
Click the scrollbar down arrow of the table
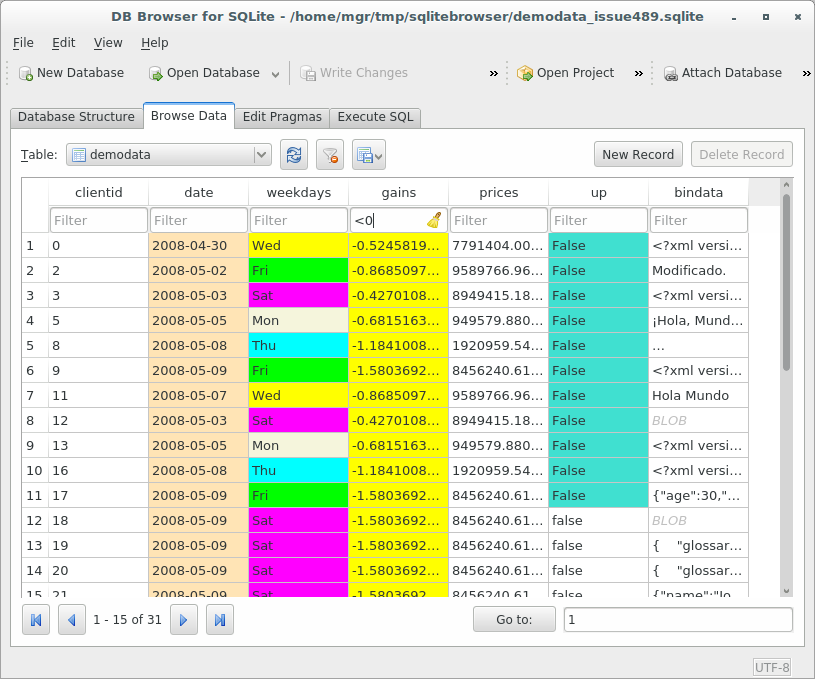tap(786, 591)
